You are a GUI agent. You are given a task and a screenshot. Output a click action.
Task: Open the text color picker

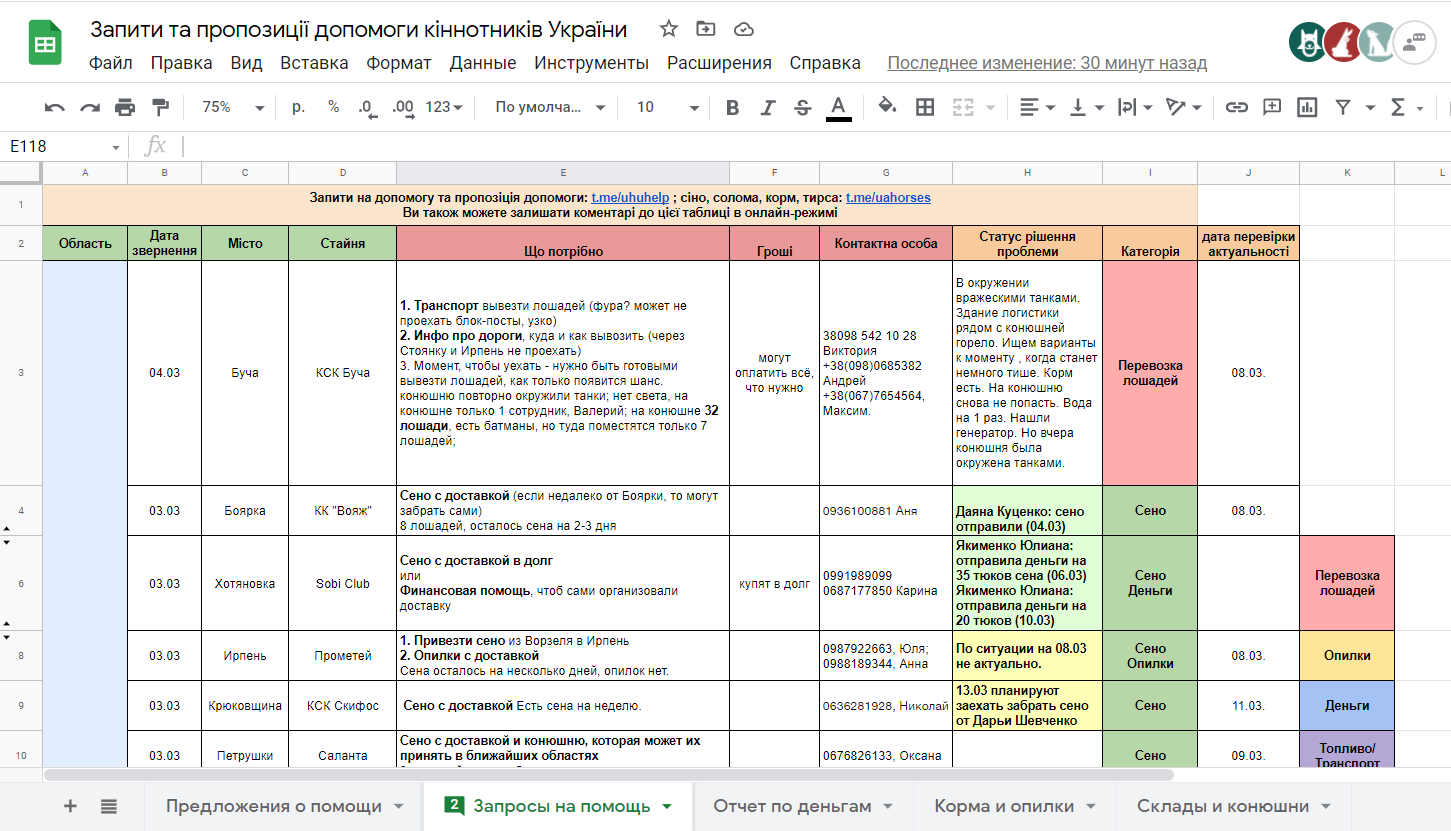(x=839, y=107)
